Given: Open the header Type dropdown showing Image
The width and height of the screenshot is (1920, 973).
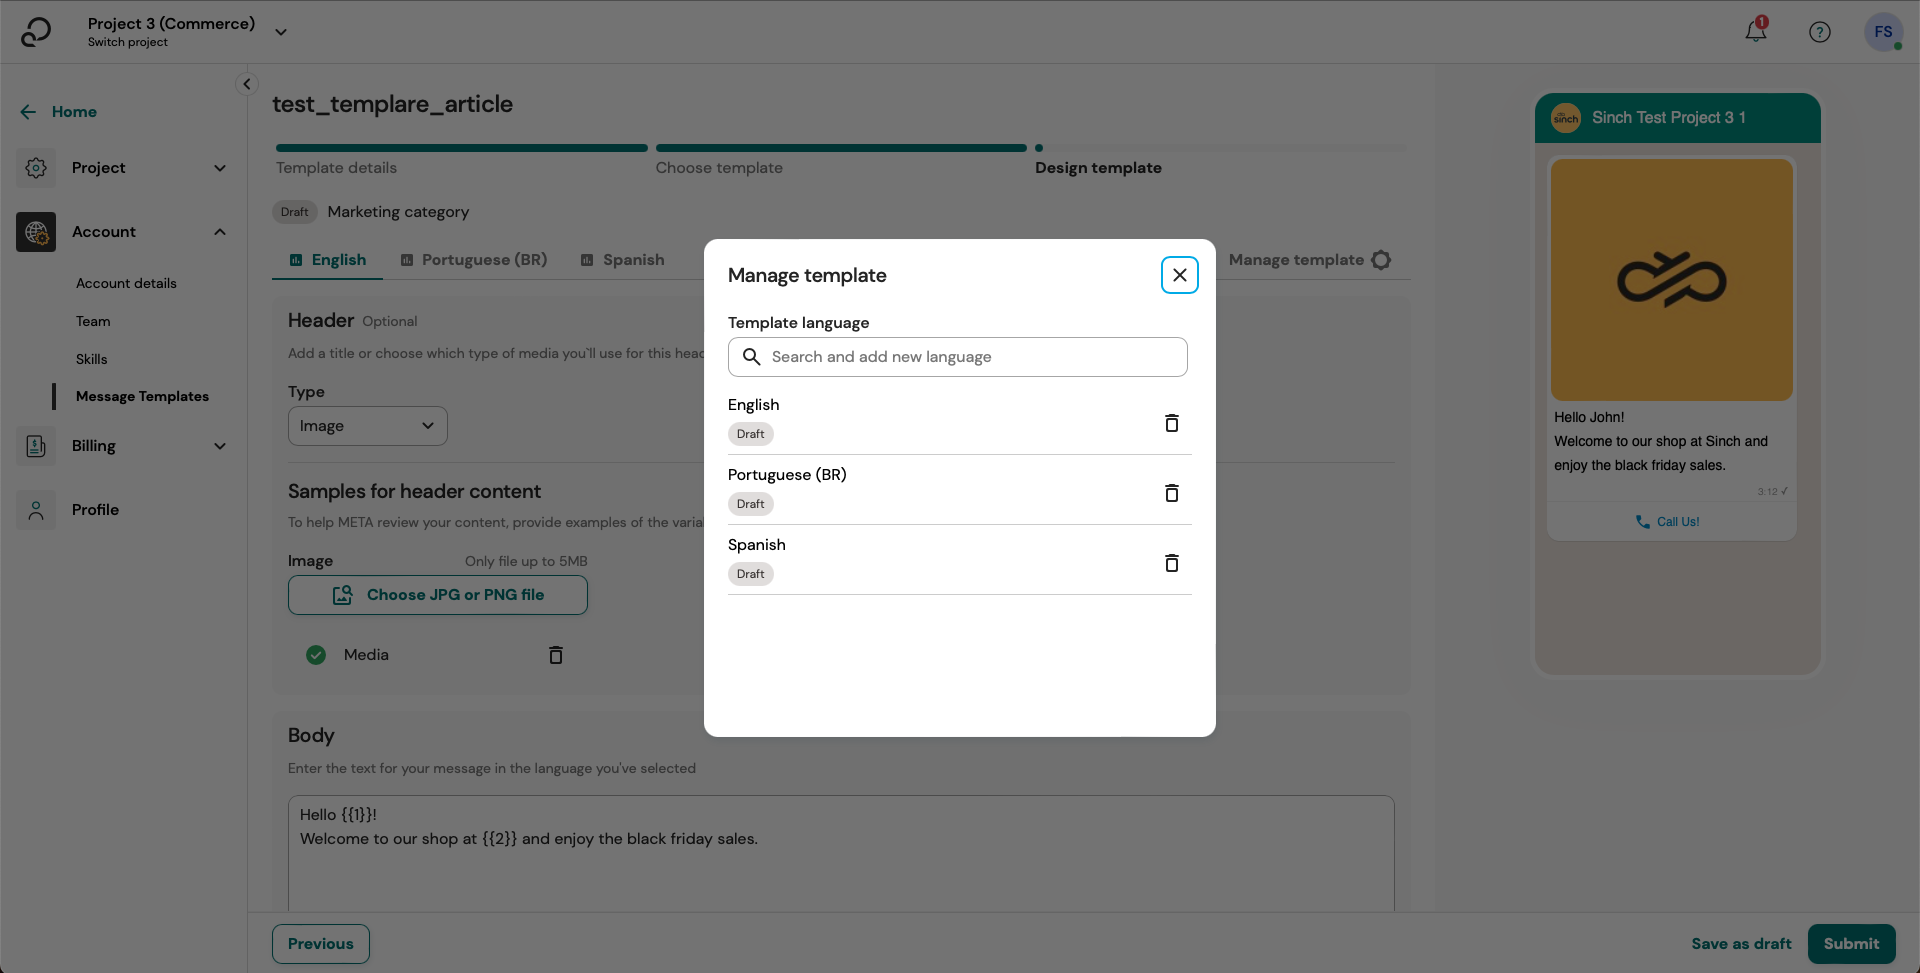Looking at the screenshot, I should 367,425.
